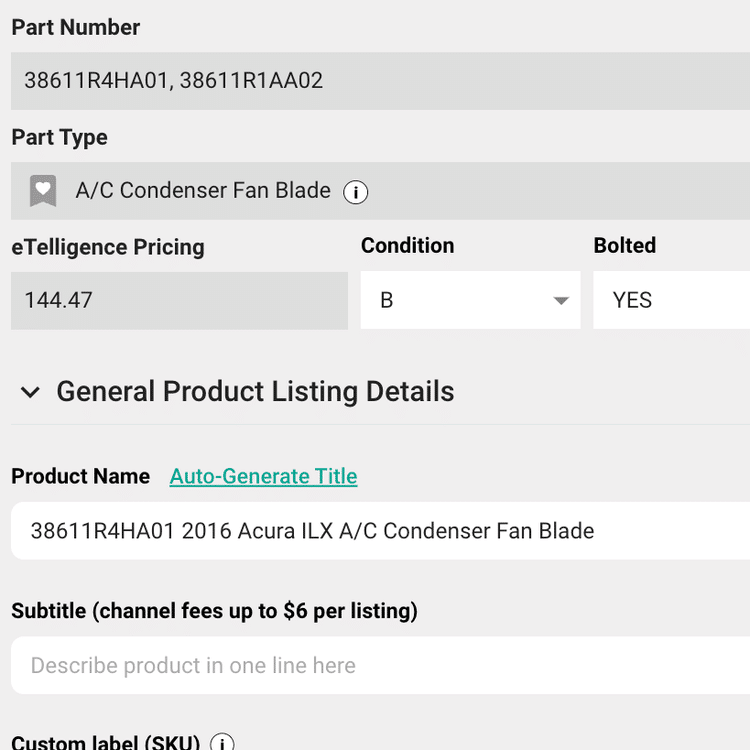Click the info icon beside Custom label (SKU)
Viewport: 750px width, 750px height.
point(222,742)
